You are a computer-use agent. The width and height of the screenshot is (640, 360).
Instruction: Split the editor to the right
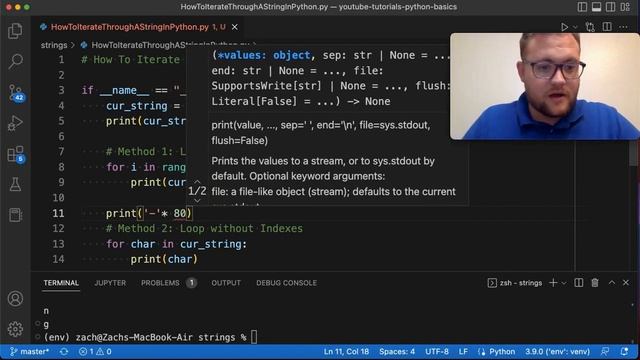607,27
